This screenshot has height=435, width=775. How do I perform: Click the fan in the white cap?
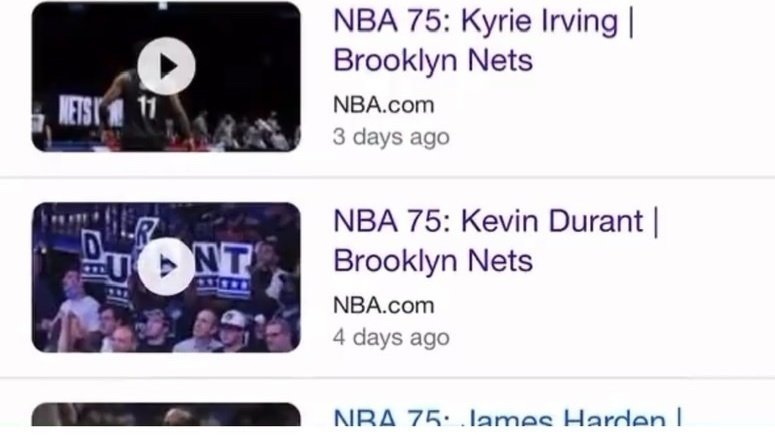pos(232,329)
